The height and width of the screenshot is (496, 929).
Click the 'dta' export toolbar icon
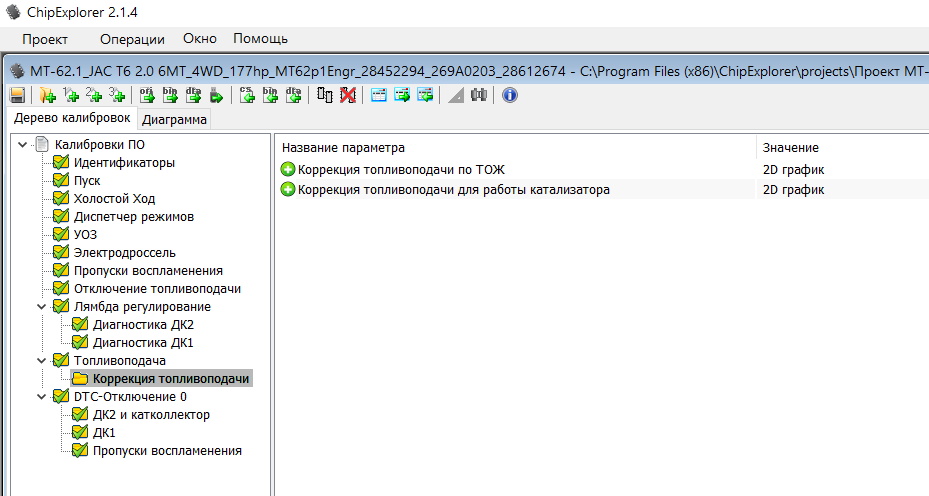(192, 95)
